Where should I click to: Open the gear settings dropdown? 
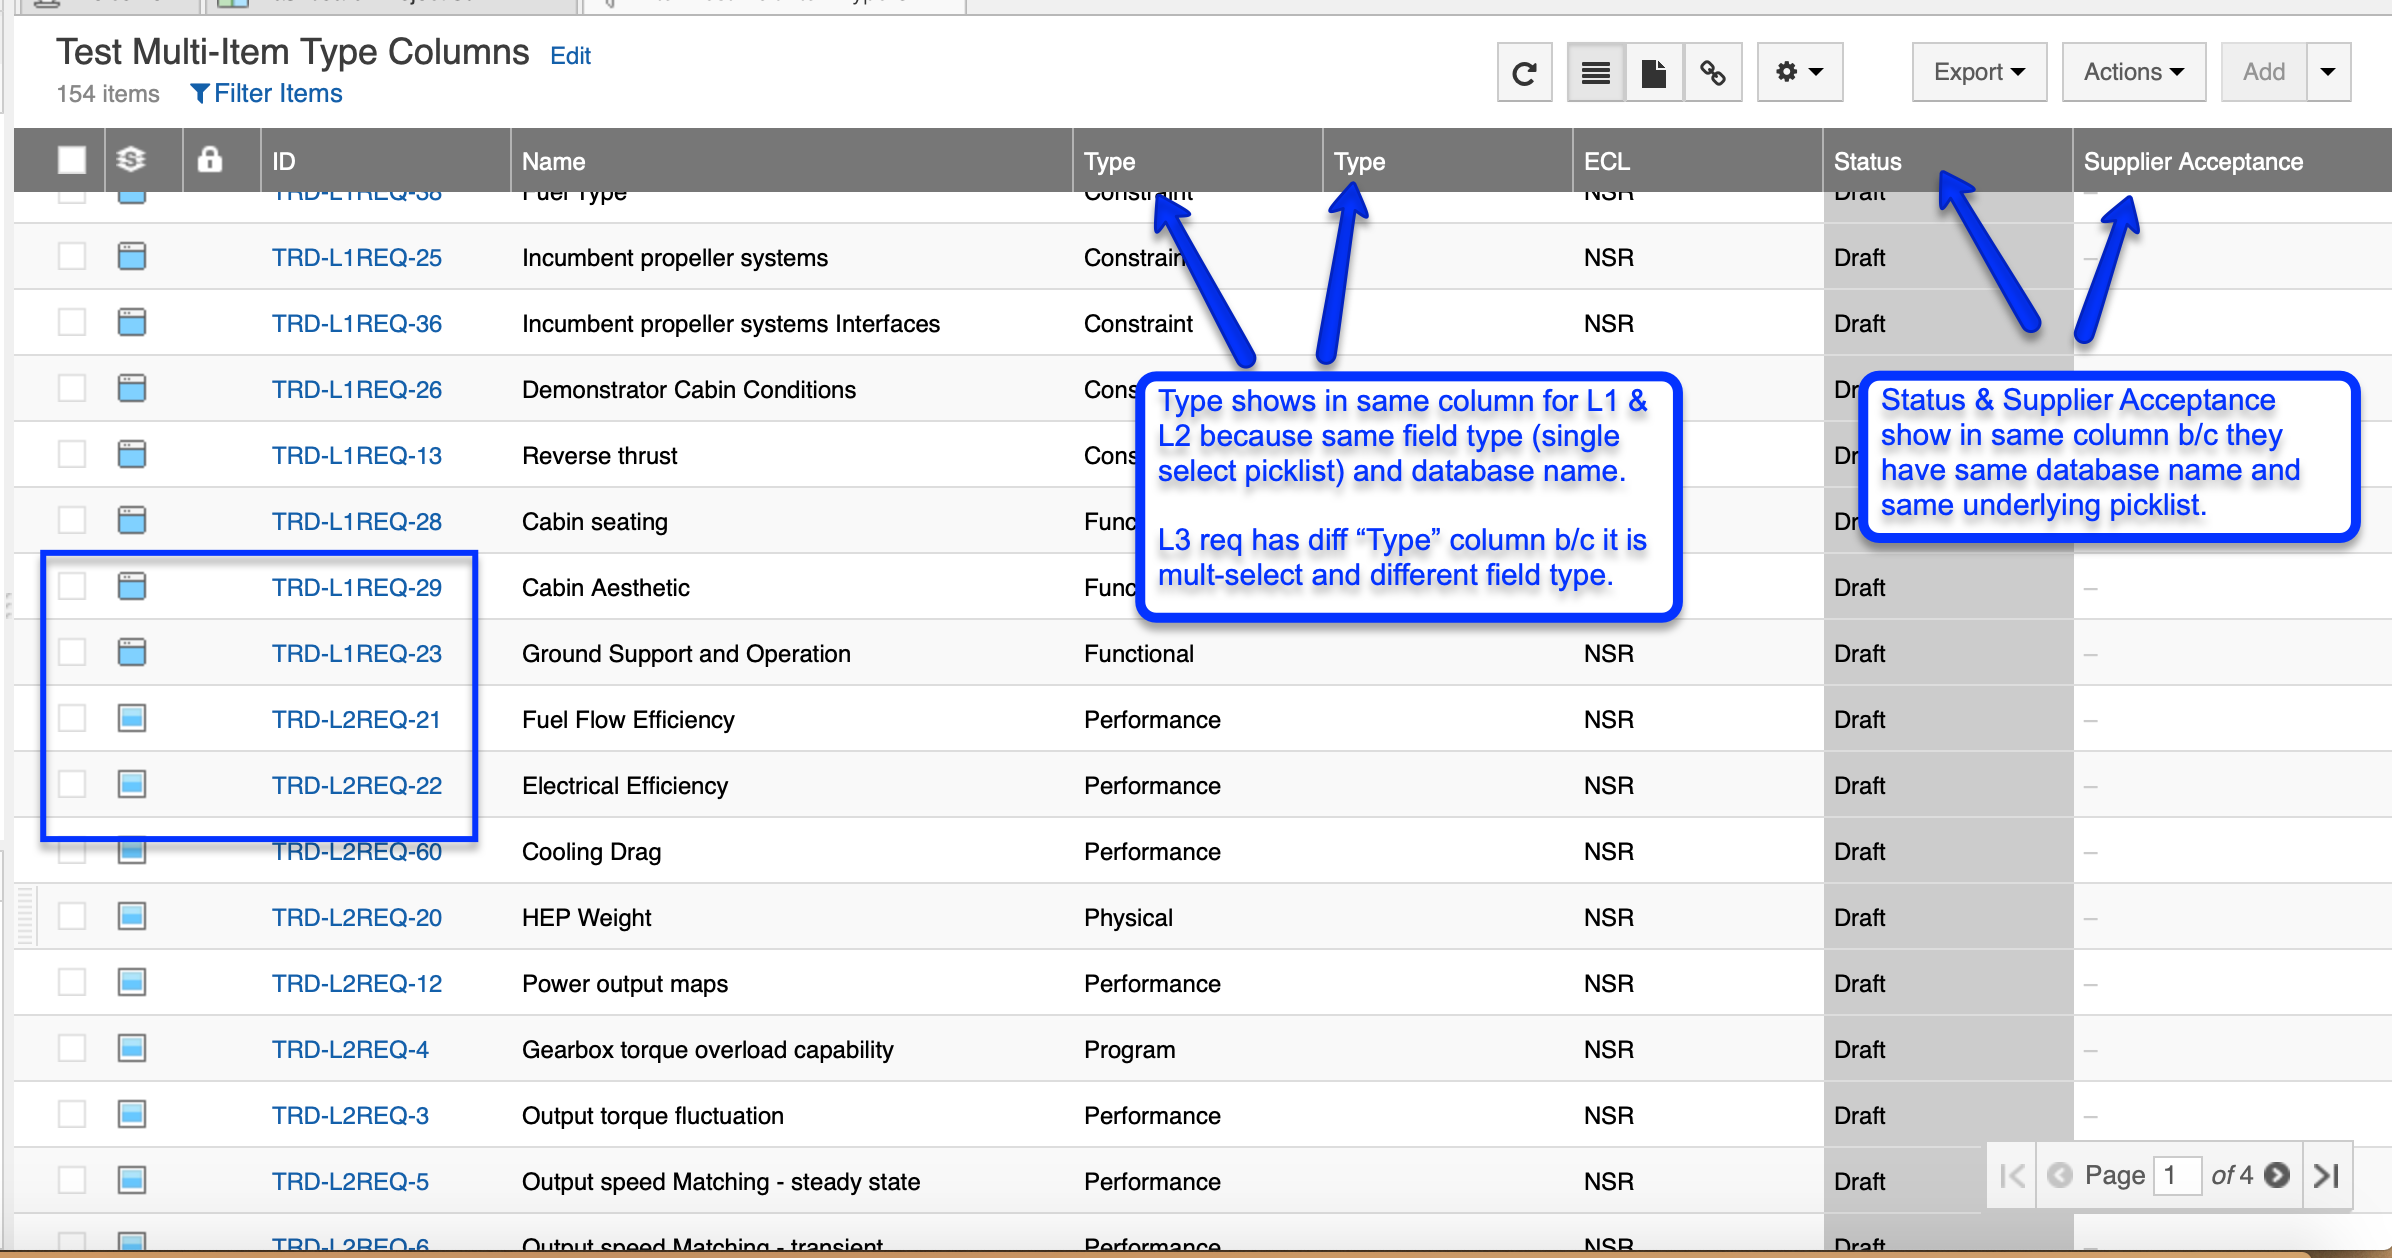(1800, 73)
